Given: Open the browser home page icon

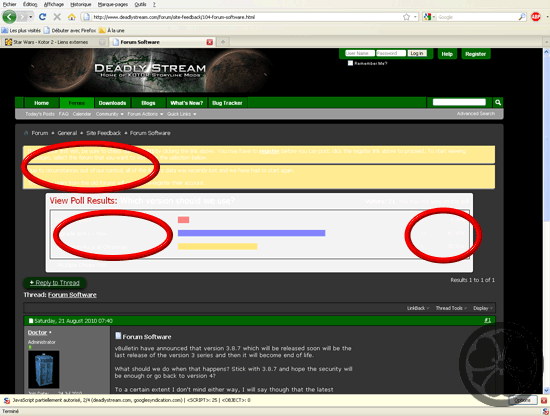Looking at the screenshot, I should [72, 16].
